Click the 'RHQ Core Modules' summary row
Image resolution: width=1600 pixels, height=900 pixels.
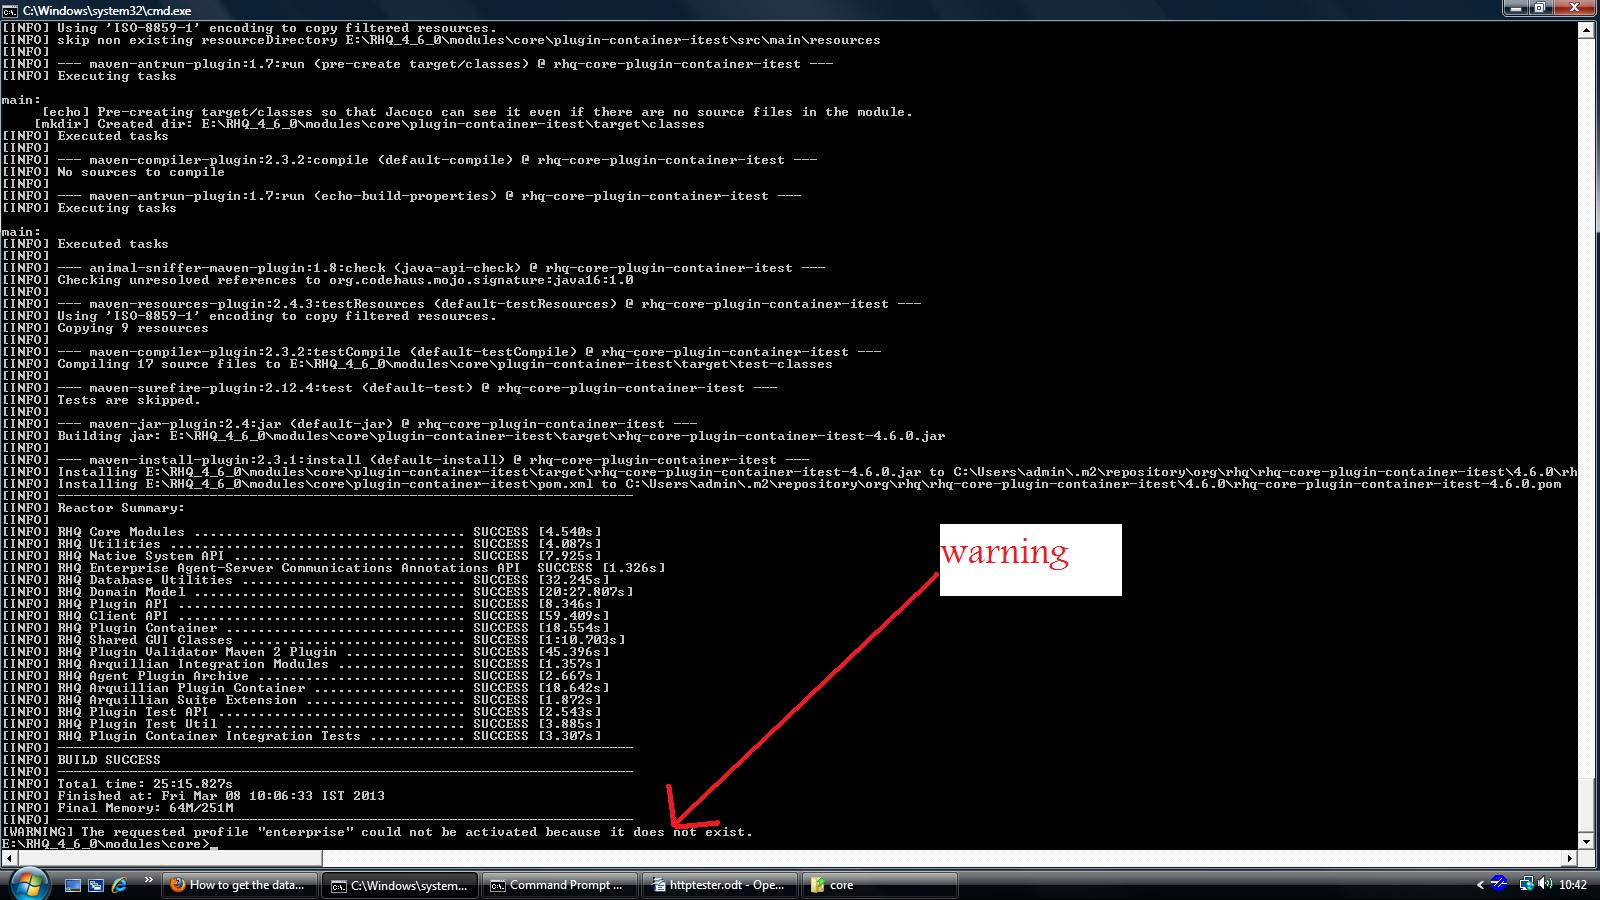(x=301, y=532)
